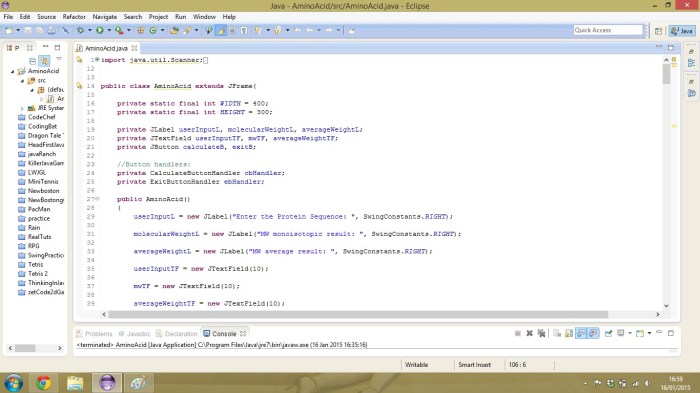Open the Window menu
Screen dimensions: 700x393
point(204,17)
